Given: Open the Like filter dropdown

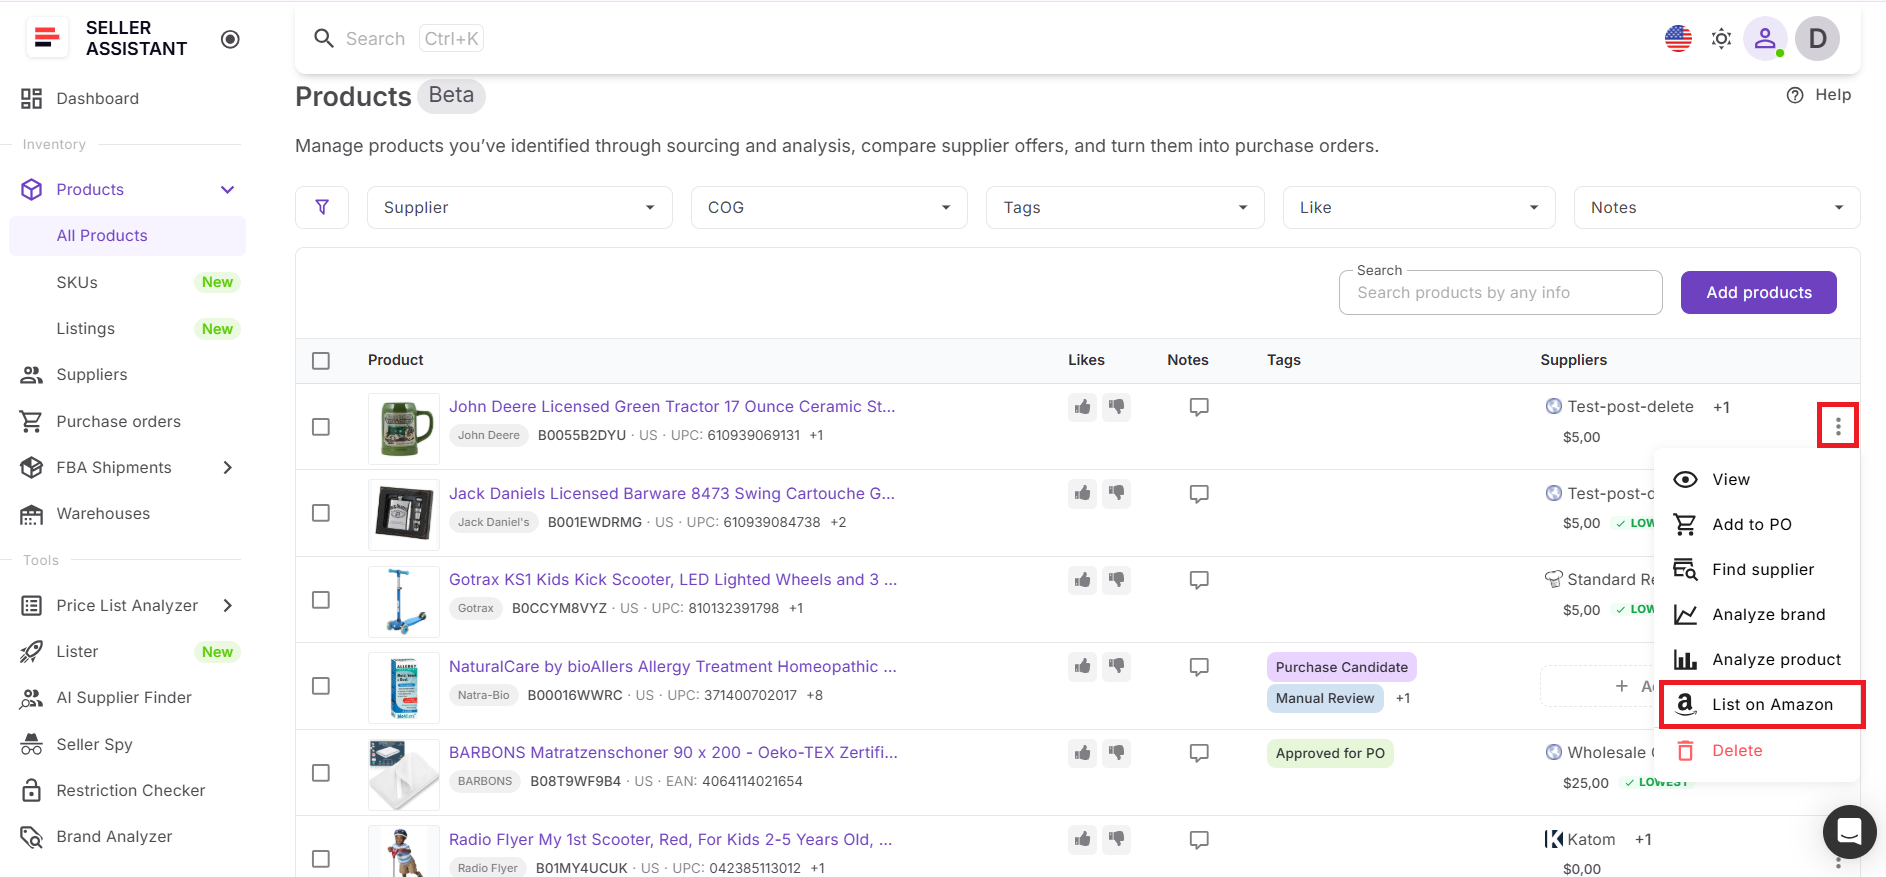Looking at the screenshot, I should click(1419, 207).
